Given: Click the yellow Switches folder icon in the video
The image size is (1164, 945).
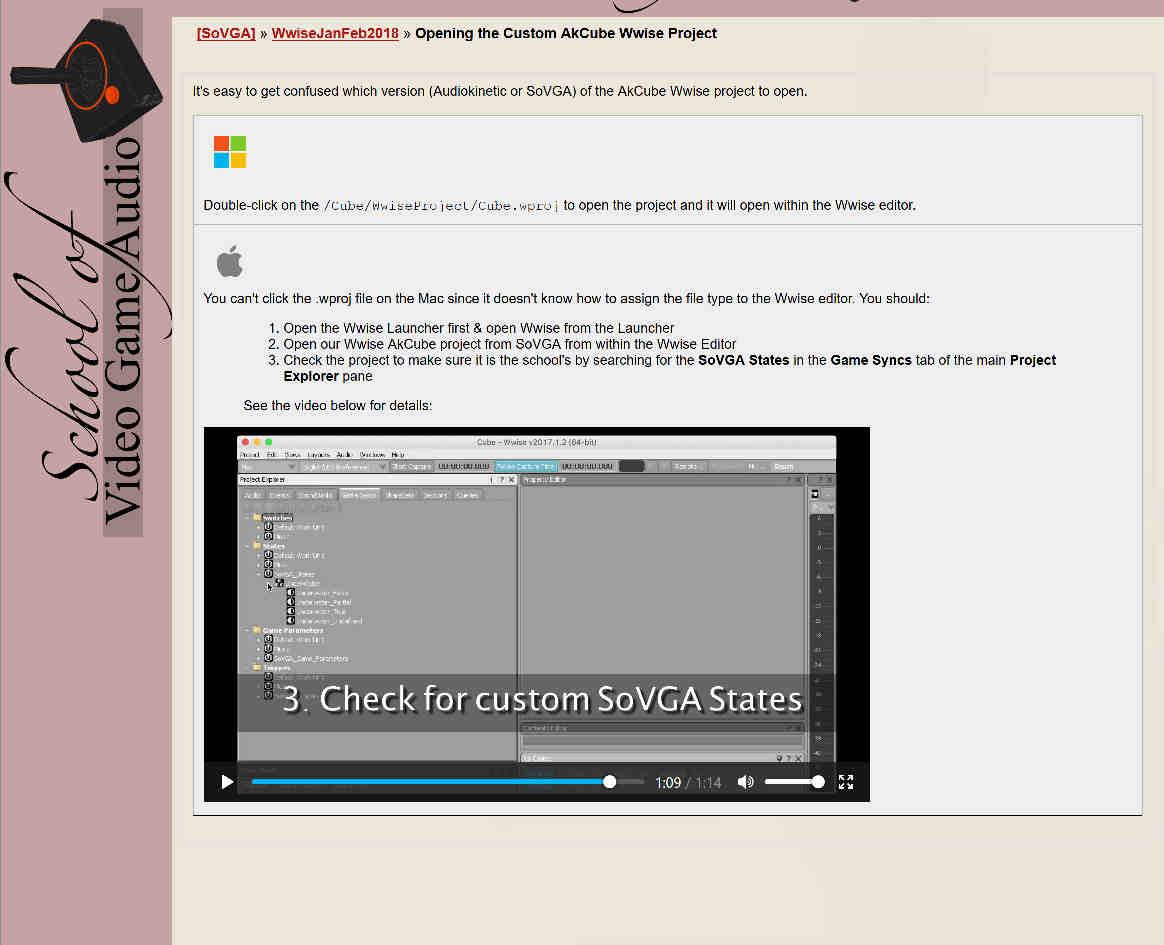Looking at the screenshot, I should point(257,517).
